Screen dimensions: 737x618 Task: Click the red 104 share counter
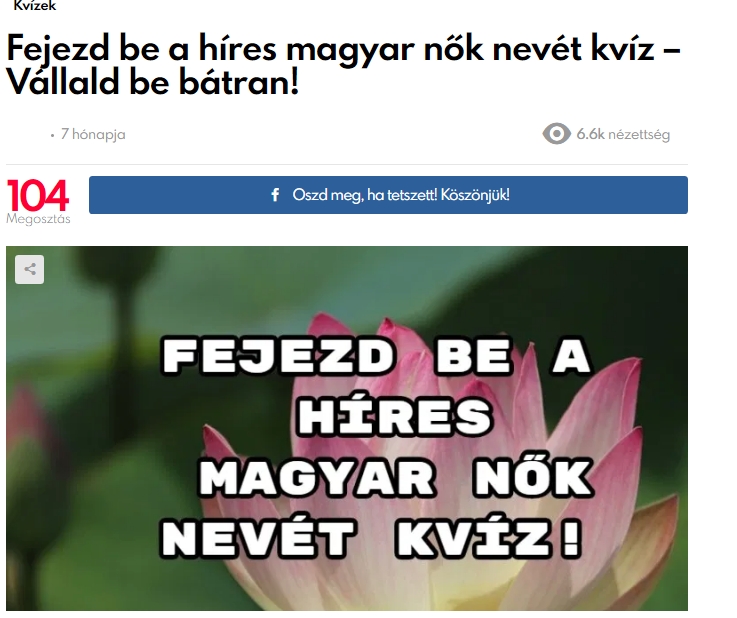(x=38, y=196)
